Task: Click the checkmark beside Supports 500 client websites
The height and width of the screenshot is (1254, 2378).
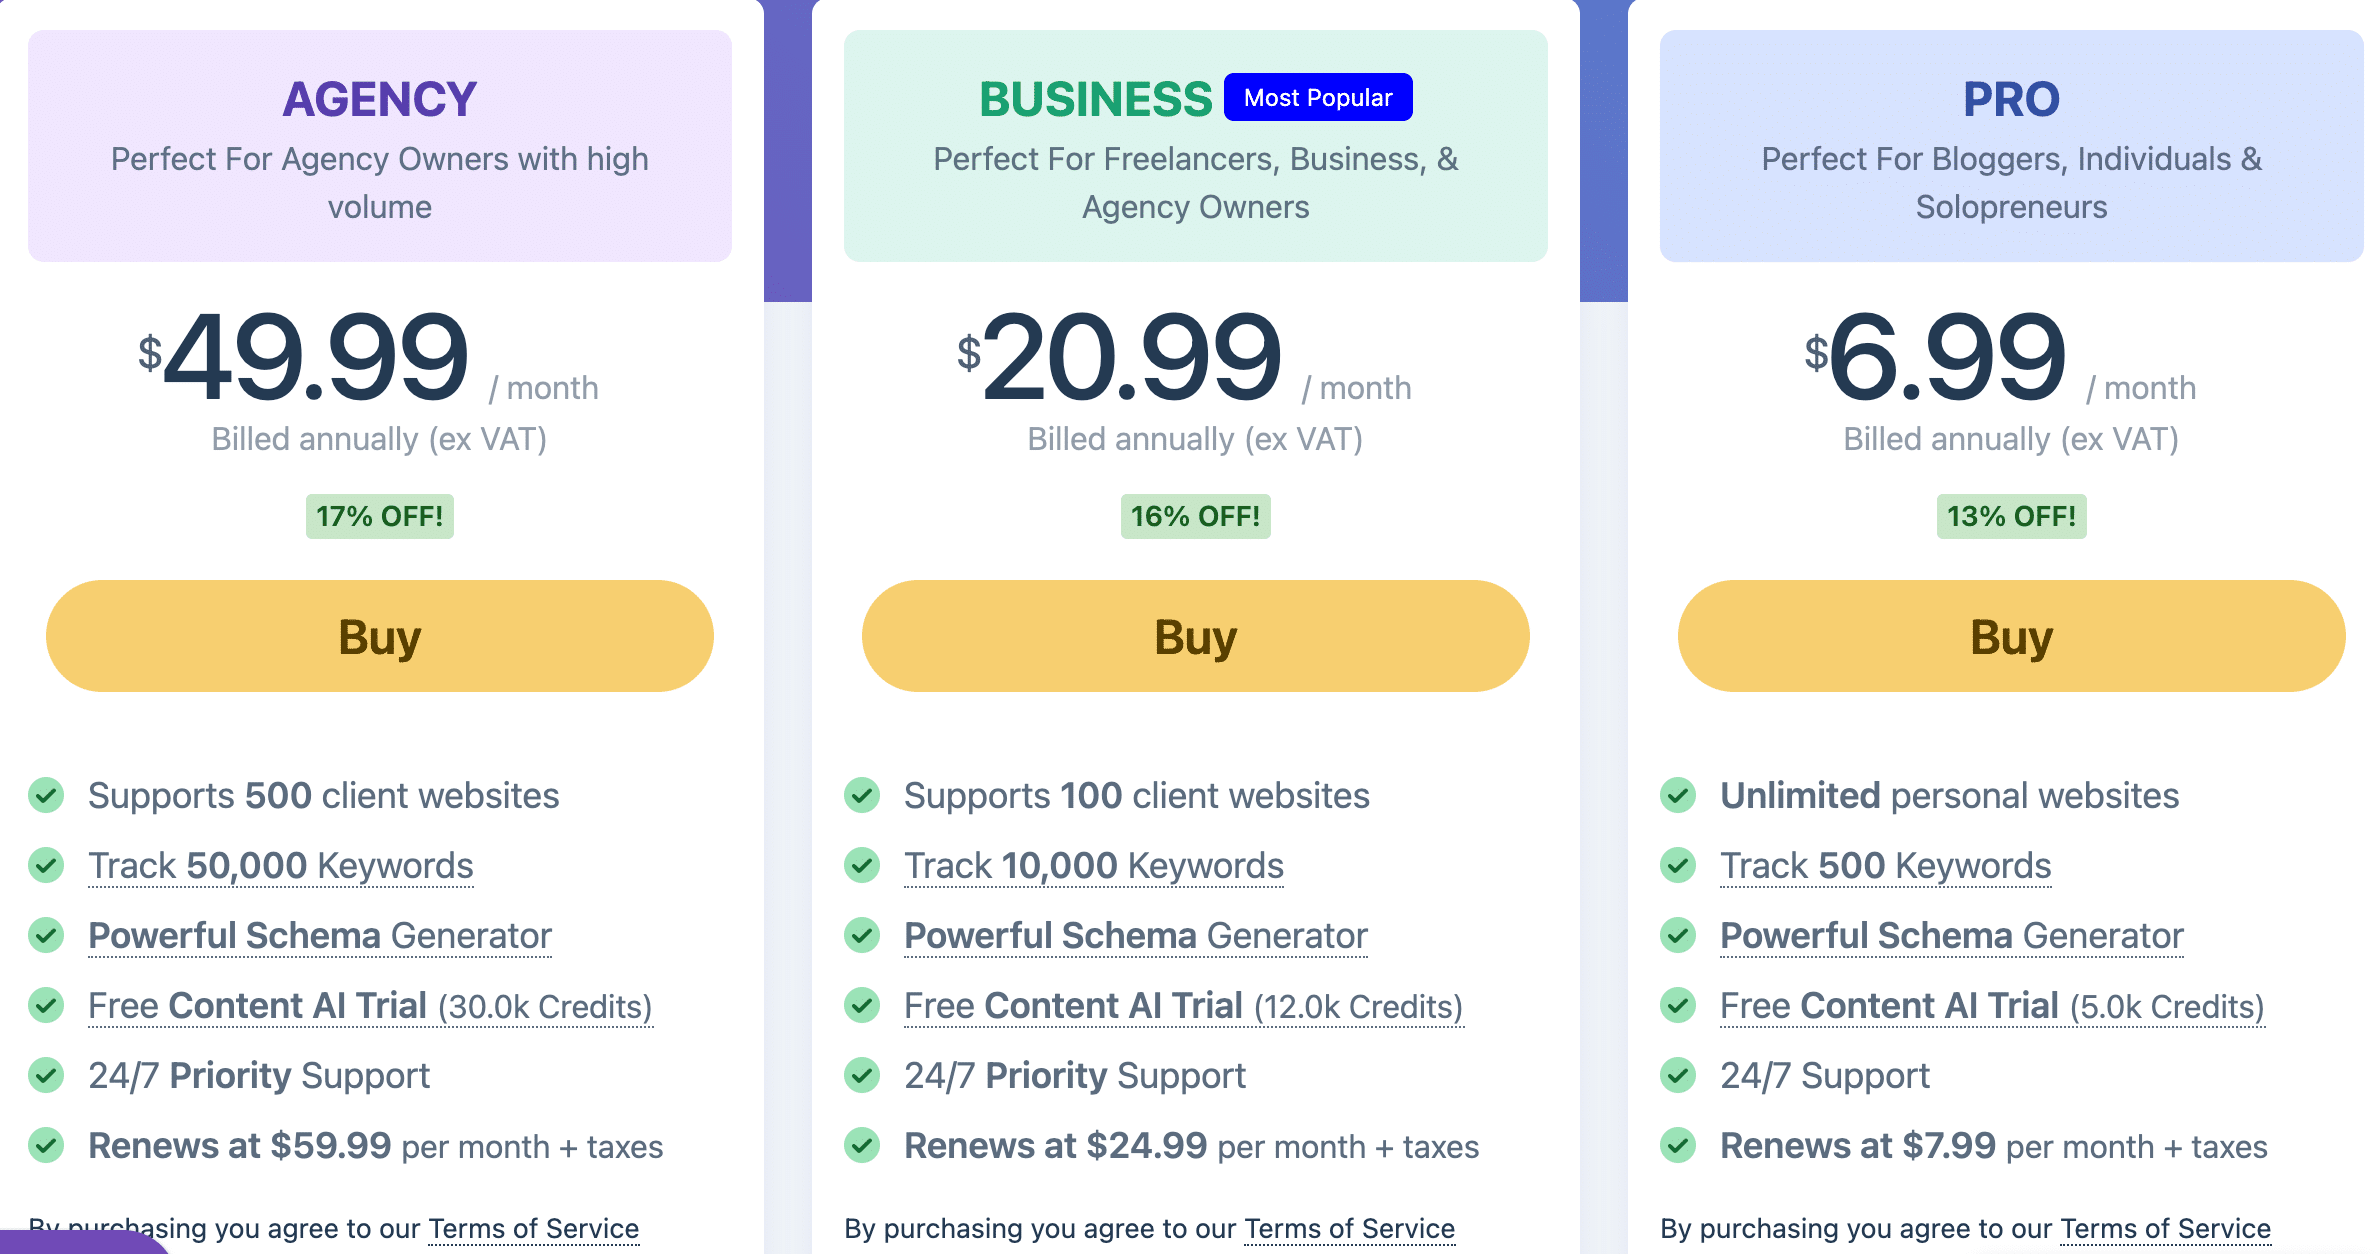Action: pyautogui.click(x=46, y=796)
